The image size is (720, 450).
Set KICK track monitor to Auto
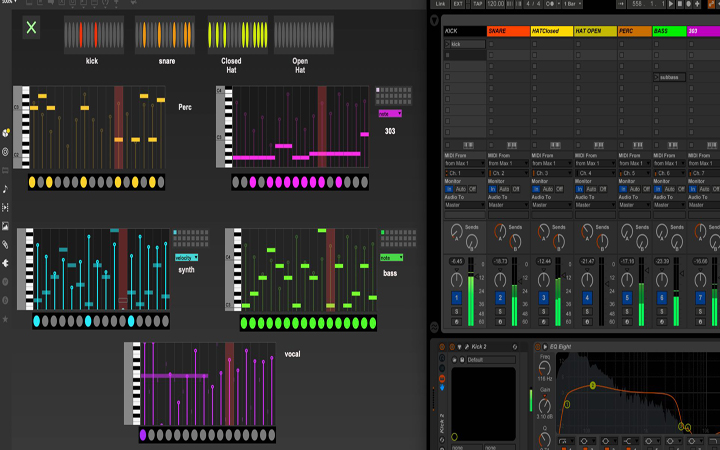tap(461, 189)
